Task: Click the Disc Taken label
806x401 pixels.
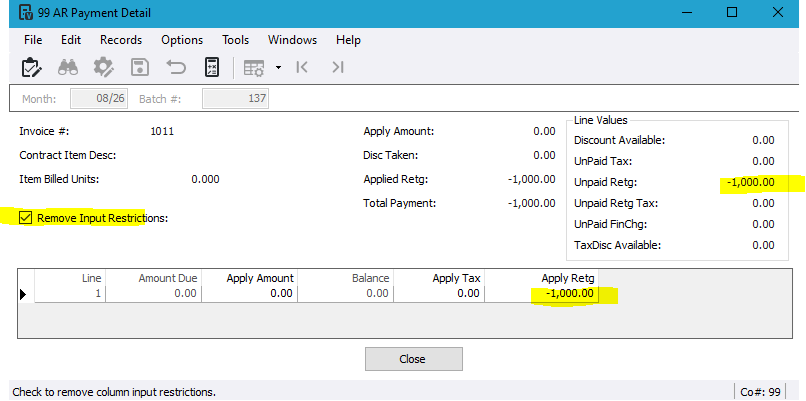Action: pyautogui.click(x=391, y=155)
